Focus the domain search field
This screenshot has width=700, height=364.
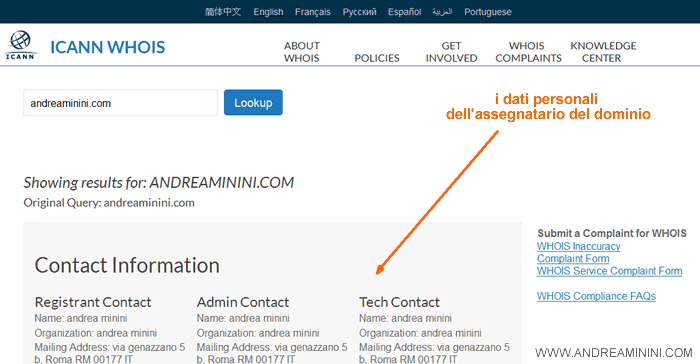coord(120,103)
